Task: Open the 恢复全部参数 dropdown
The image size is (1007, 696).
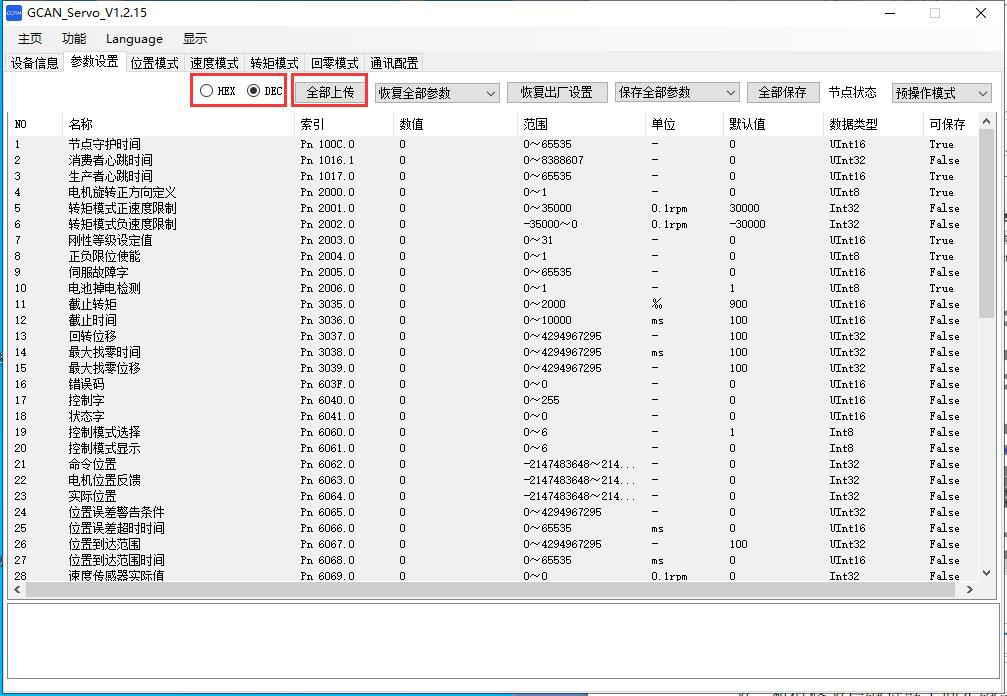Action: [436, 93]
